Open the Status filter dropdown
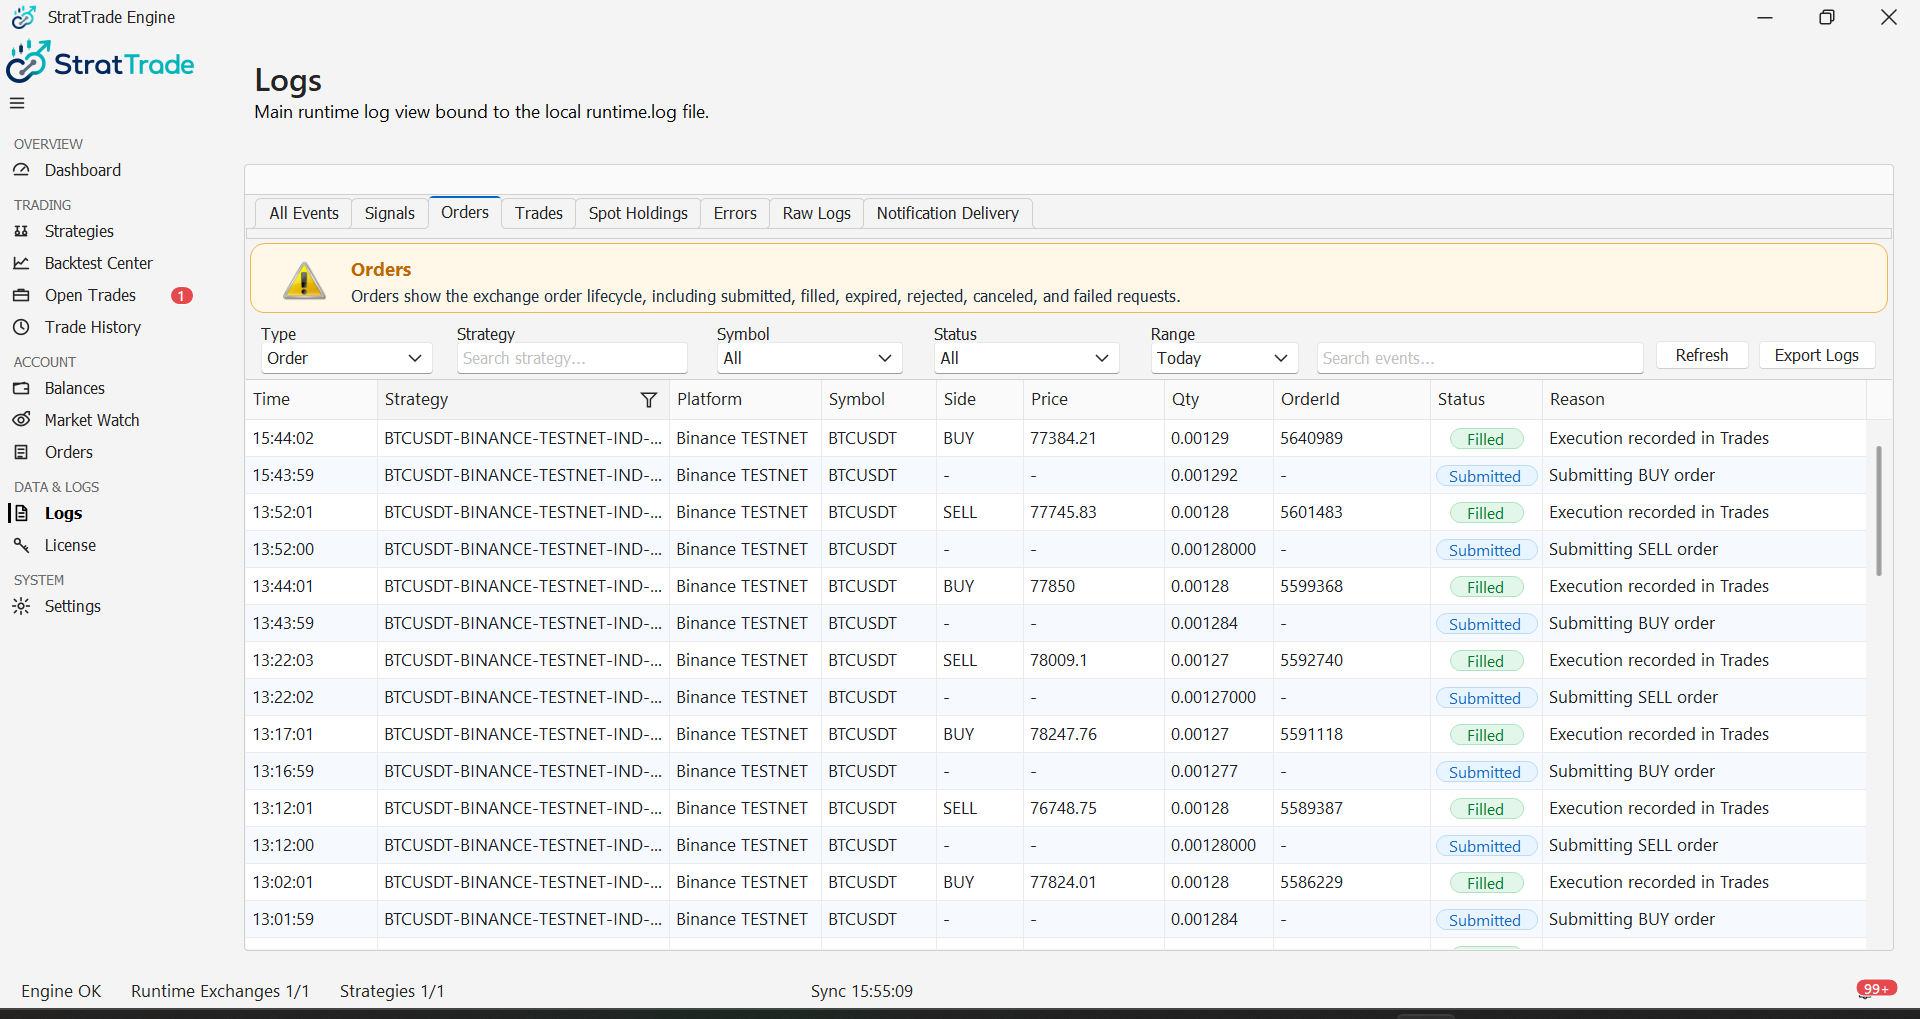Screen dimensions: 1920x1019 click(x=1026, y=358)
